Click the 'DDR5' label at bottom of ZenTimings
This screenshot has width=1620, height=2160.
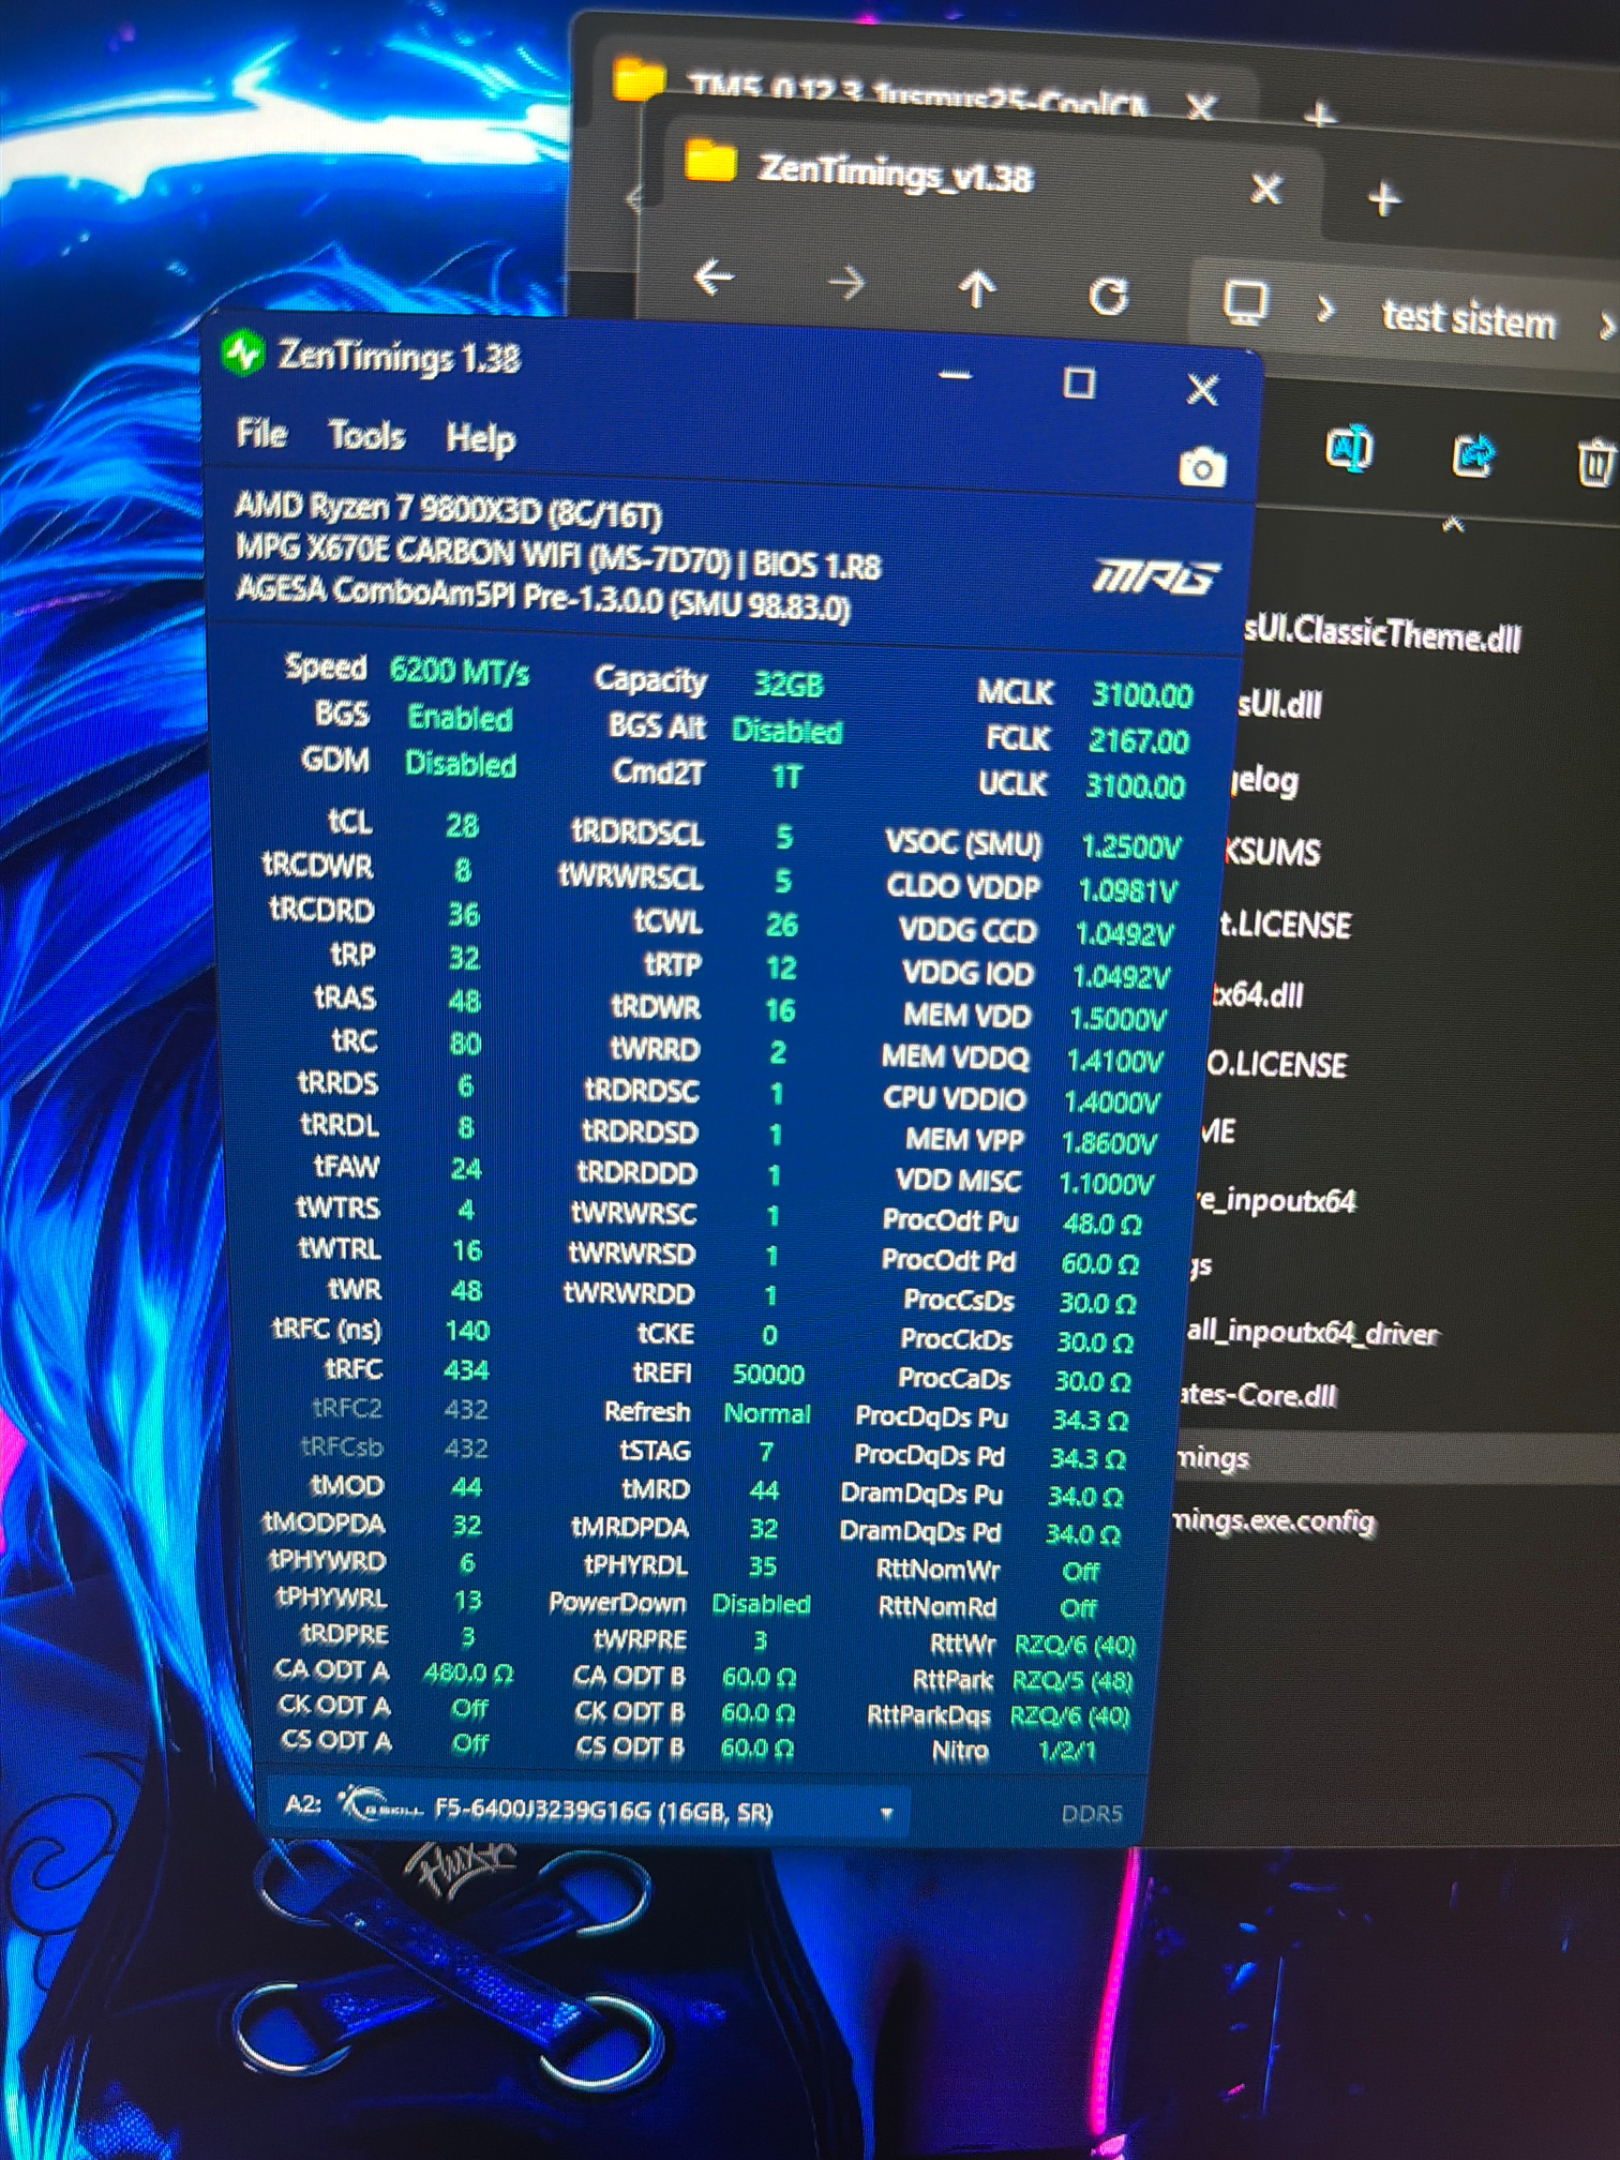(x=1092, y=1814)
